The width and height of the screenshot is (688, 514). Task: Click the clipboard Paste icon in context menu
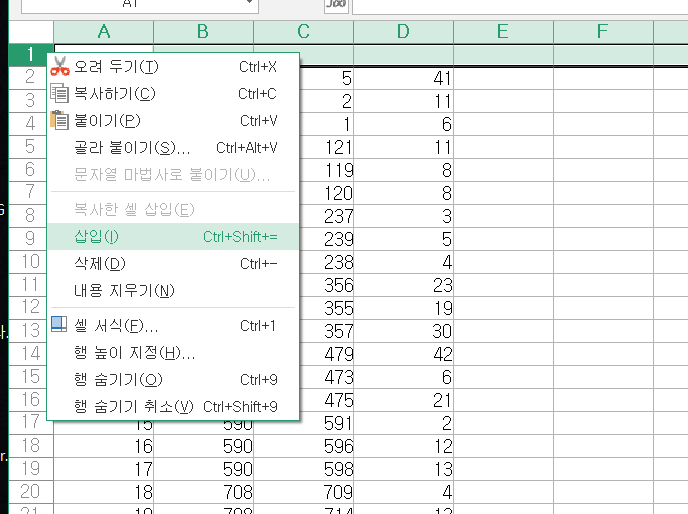[59, 120]
